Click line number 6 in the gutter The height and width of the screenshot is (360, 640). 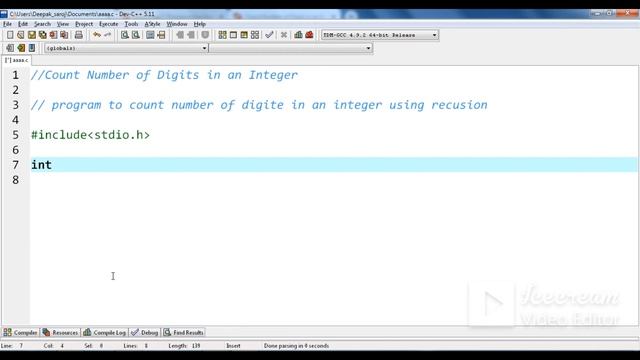16,150
